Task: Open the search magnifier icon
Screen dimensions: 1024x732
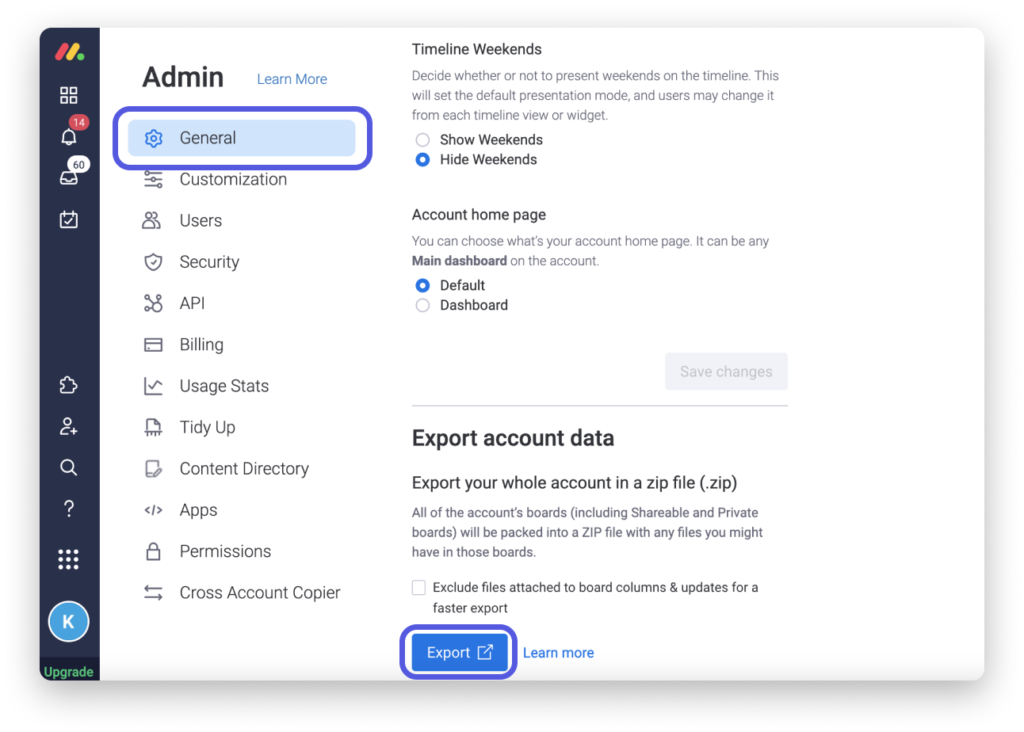Action: pyautogui.click(x=68, y=467)
